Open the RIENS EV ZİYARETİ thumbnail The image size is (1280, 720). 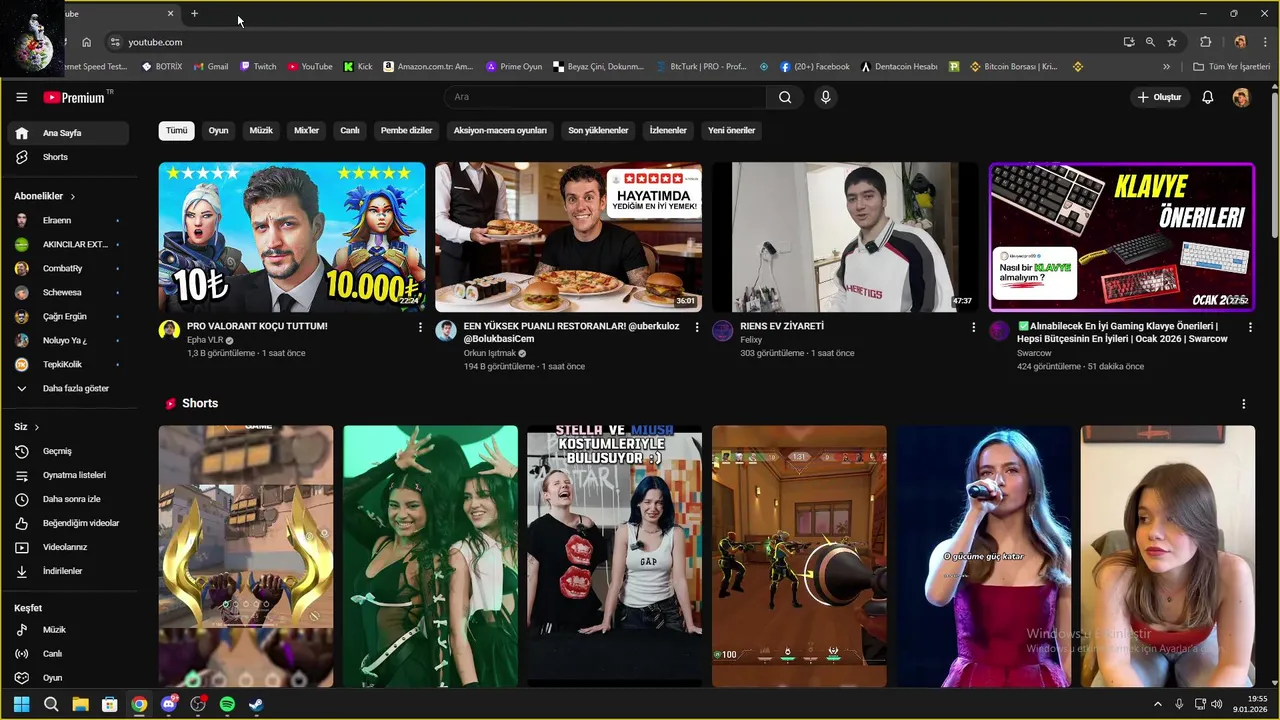[845, 237]
